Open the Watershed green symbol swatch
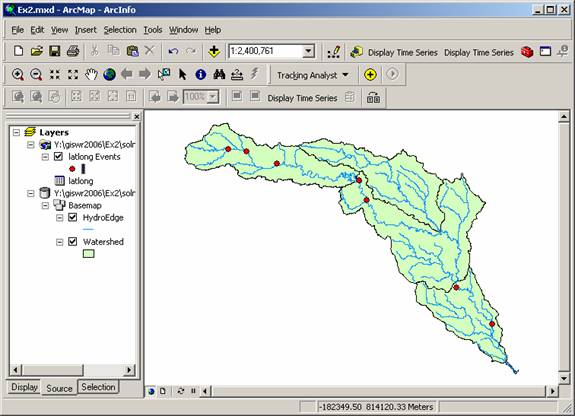This screenshot has width=575, height=416. (x=88, y=254)
